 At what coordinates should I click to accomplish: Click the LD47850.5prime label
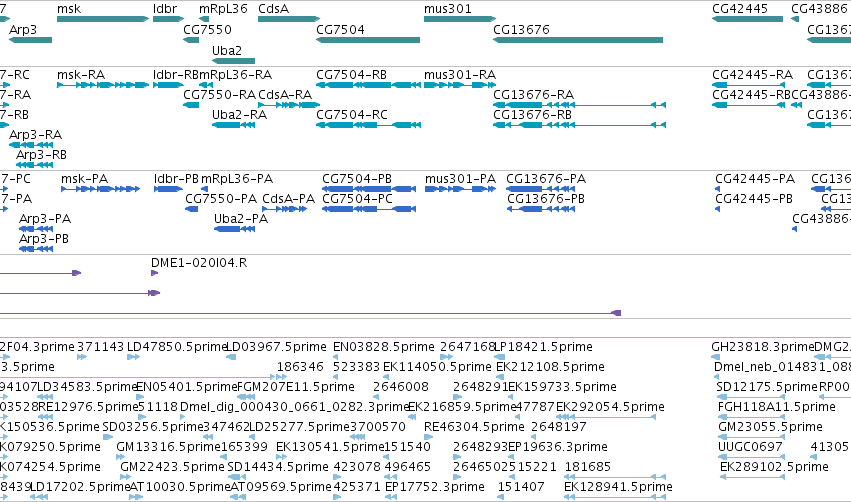coord(177,347)
